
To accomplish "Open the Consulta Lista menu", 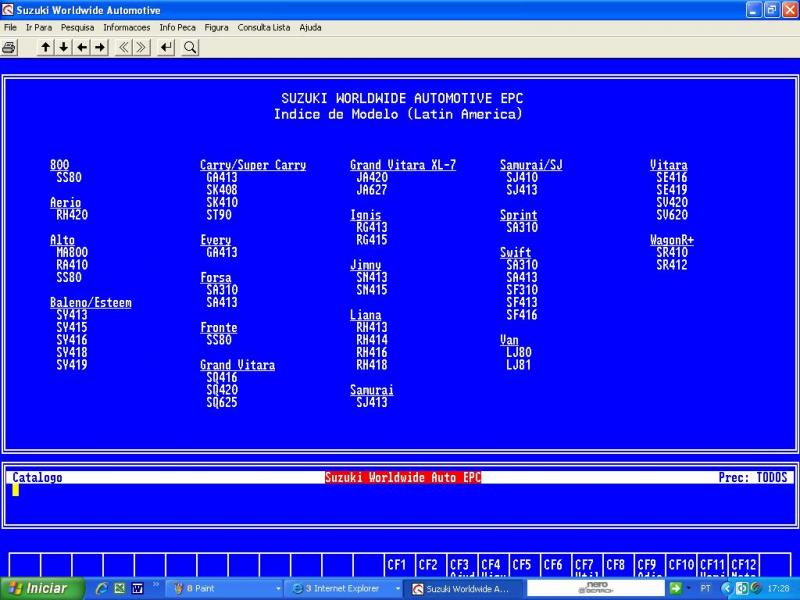I will 264,28.
